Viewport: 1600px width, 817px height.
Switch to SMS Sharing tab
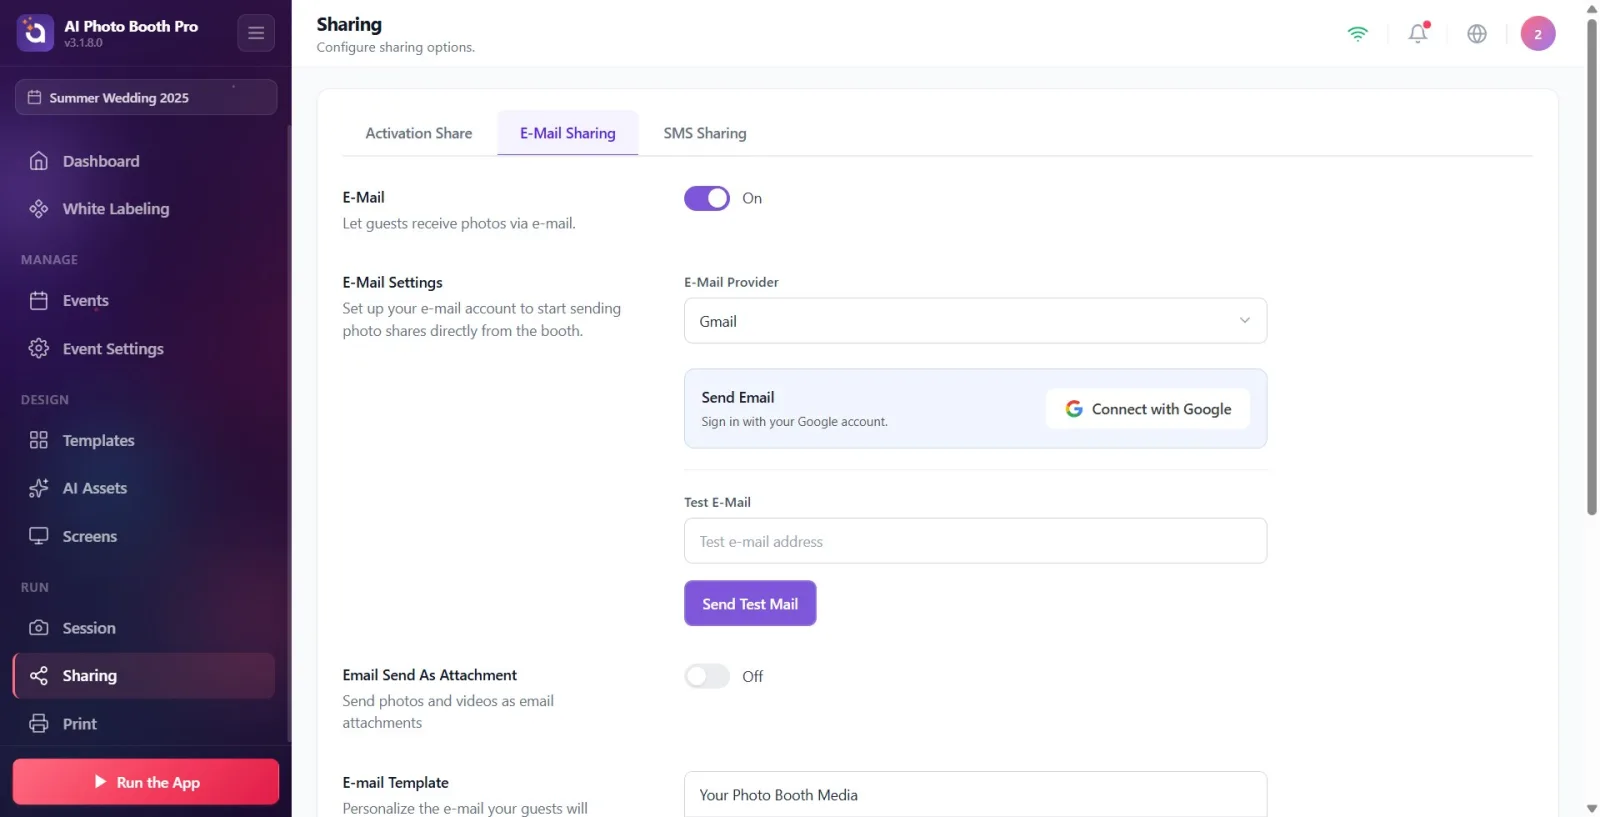click(x=705, y=133)
